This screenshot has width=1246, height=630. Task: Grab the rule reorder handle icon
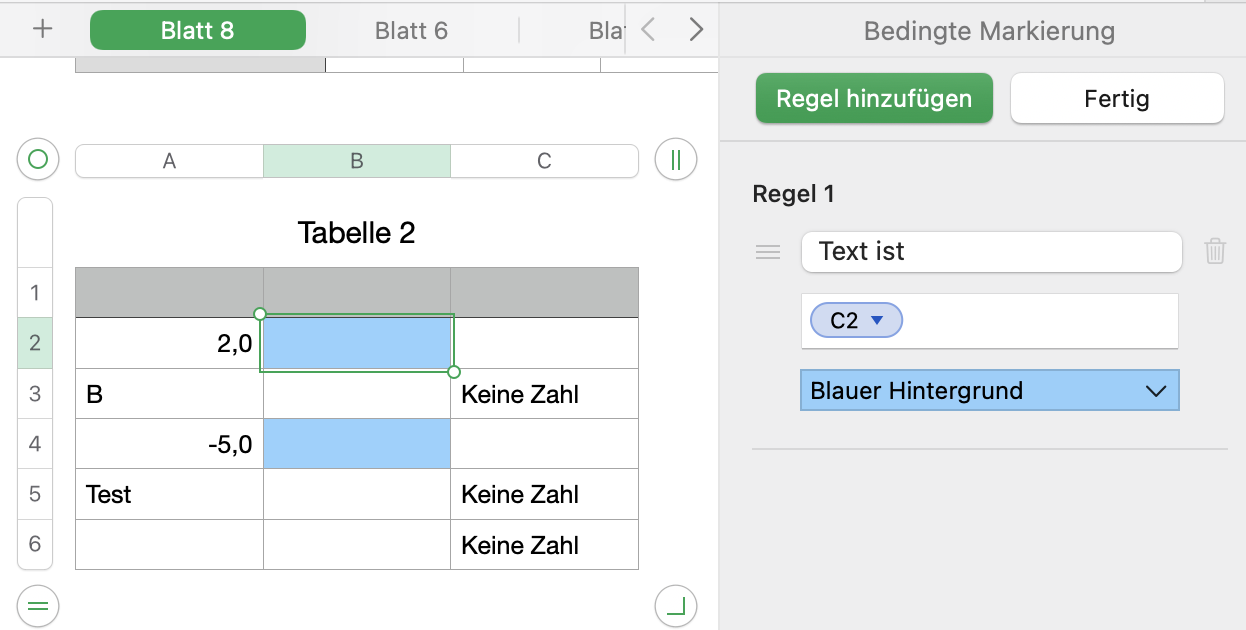tap(768, 252)
